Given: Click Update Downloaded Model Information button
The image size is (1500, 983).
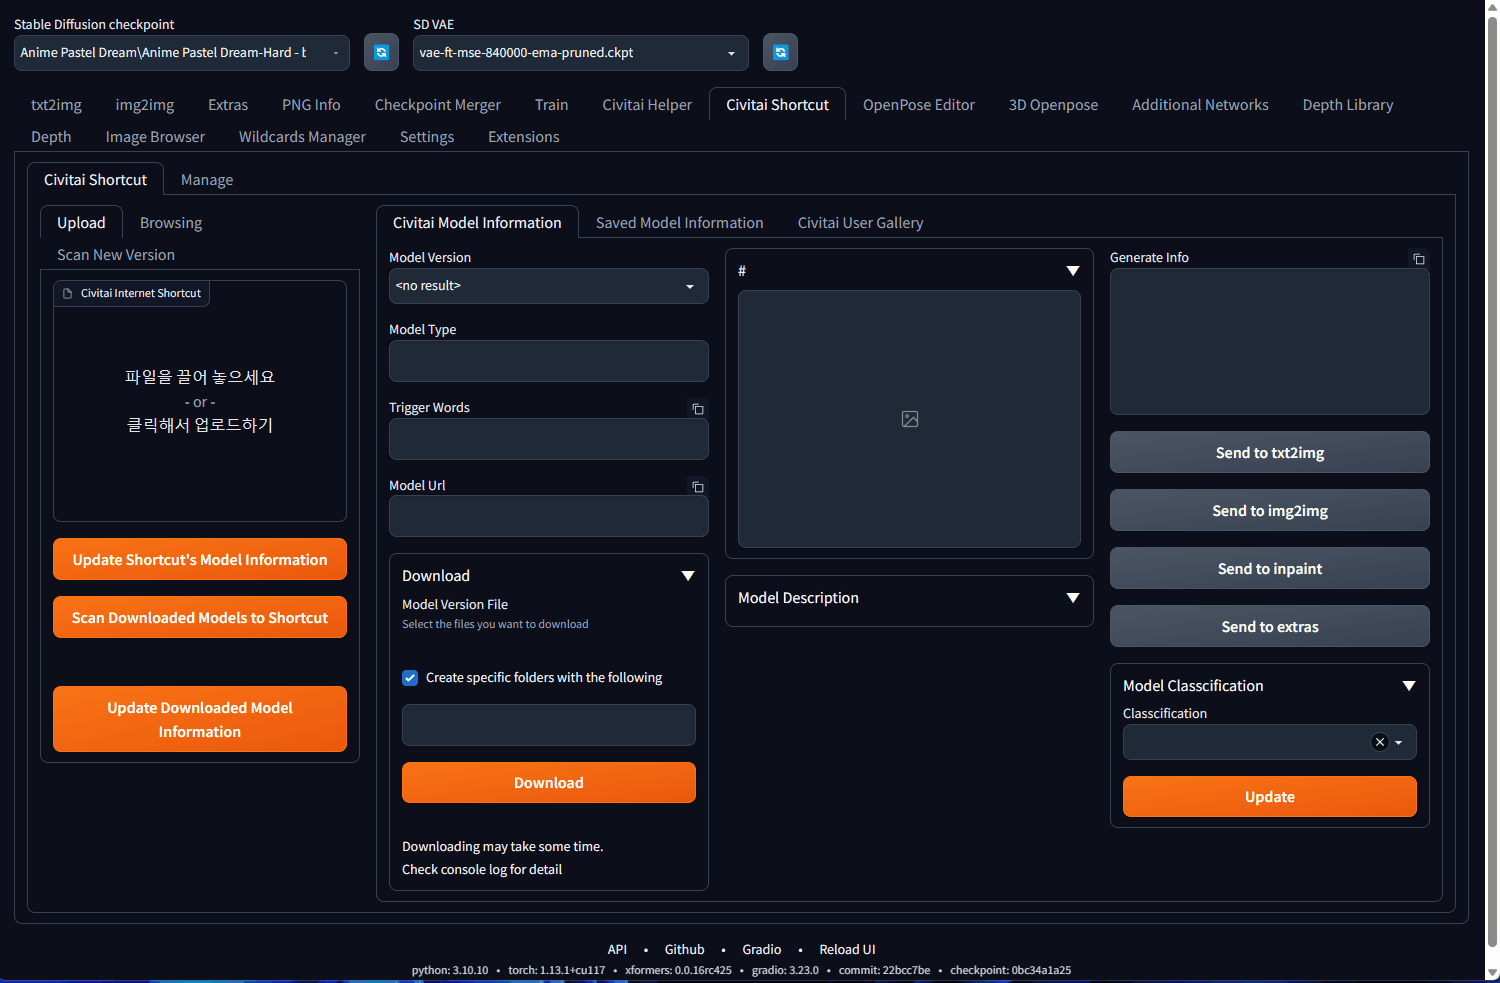Looking at the screenshot, I should point(200,719).
